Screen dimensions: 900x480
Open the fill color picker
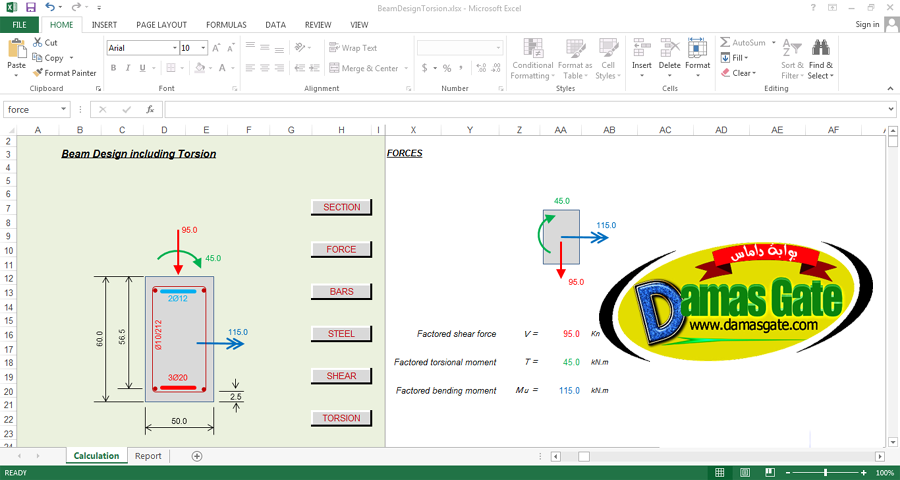pos(200,68)
